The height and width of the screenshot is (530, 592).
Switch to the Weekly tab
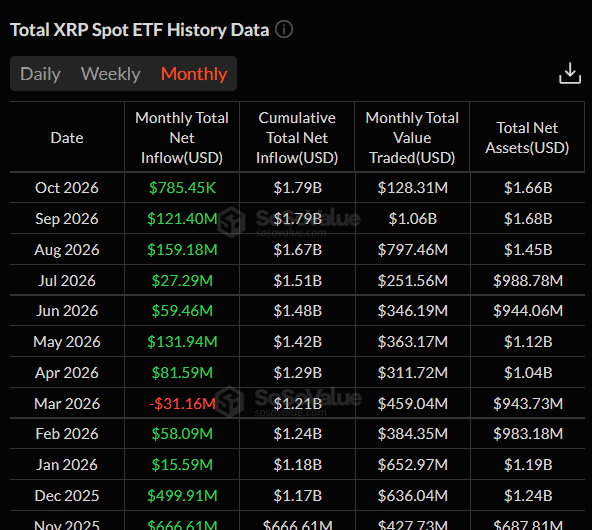(x=111, y=74)
